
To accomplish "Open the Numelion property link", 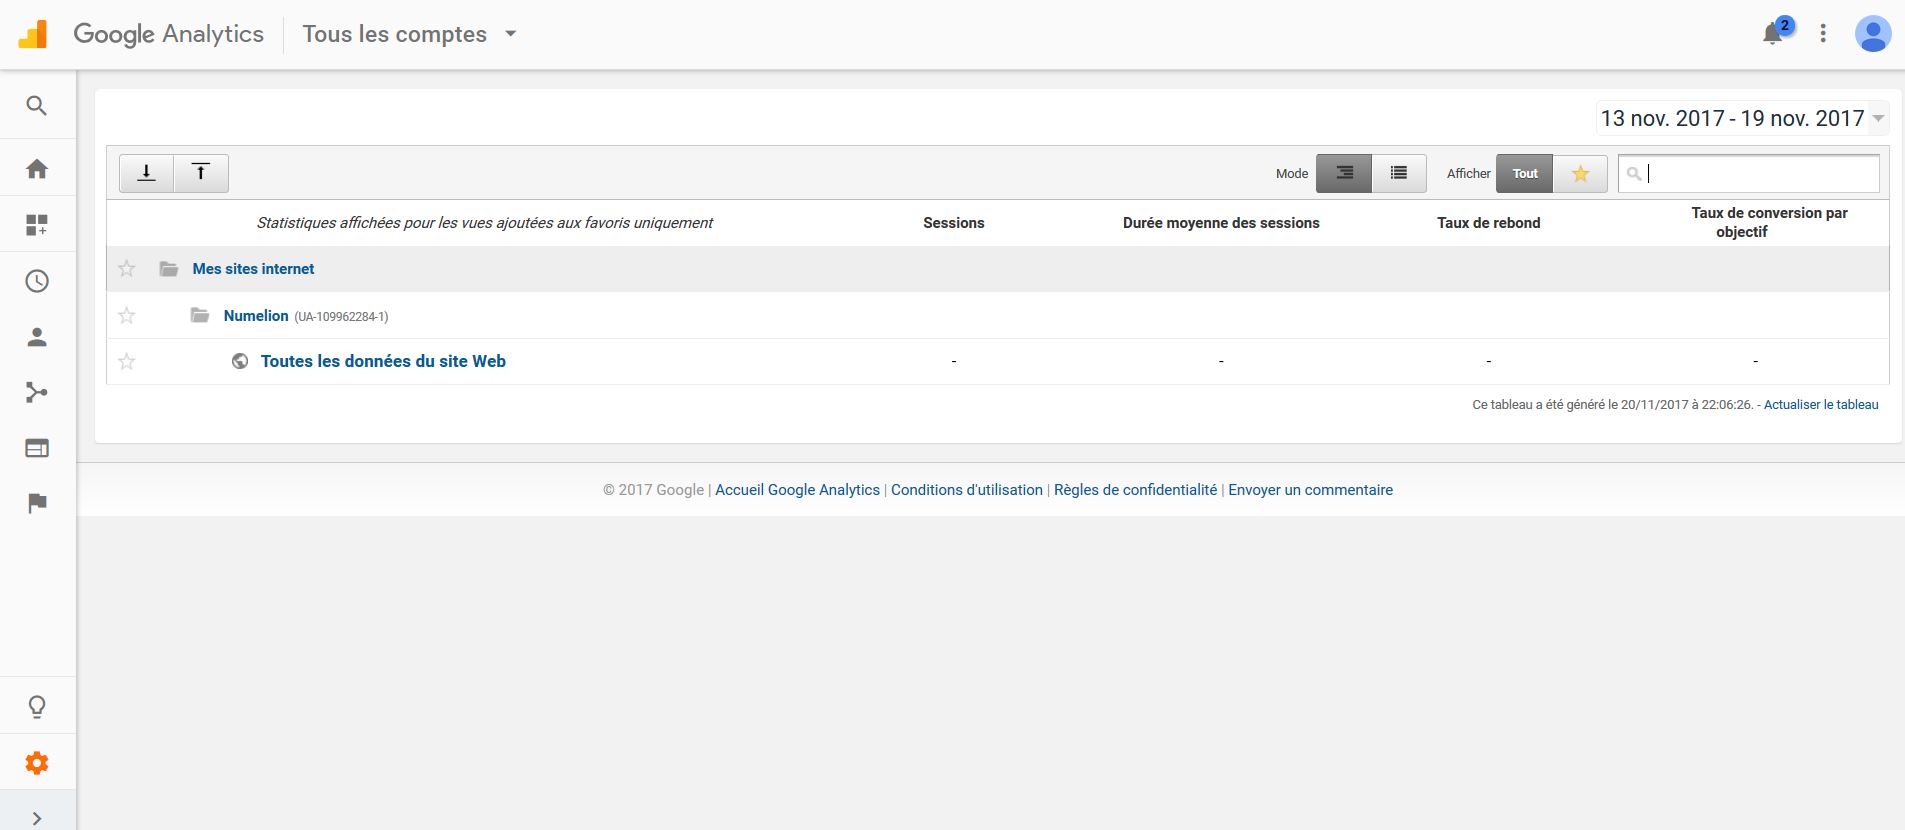I will (x=256, y=316).
